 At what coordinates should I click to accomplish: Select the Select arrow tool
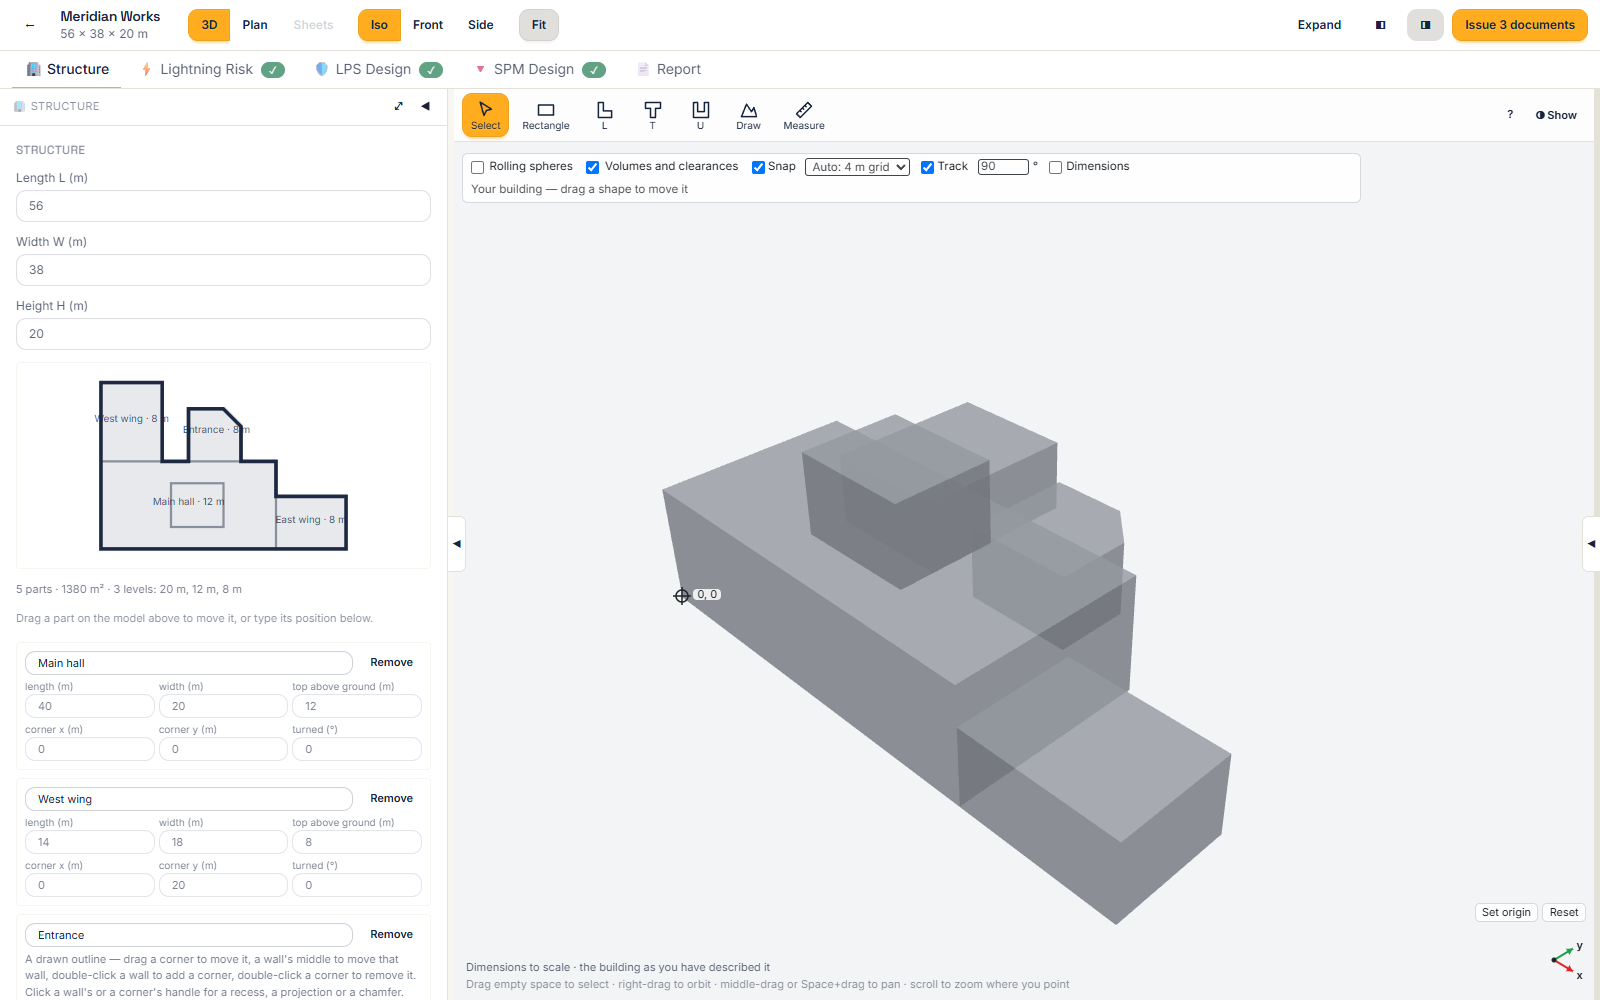click(x=485, y=115)
